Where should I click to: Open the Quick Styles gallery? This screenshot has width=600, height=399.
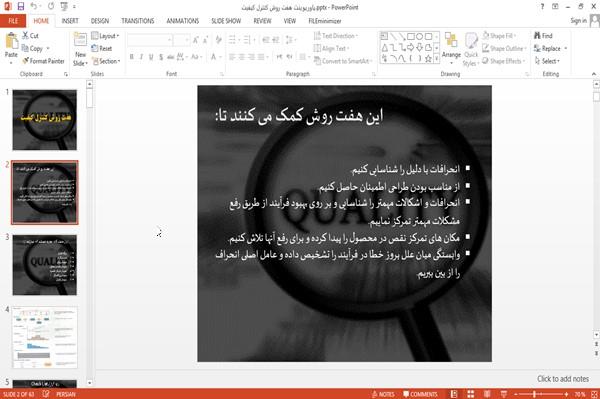(x=471, y=50)
